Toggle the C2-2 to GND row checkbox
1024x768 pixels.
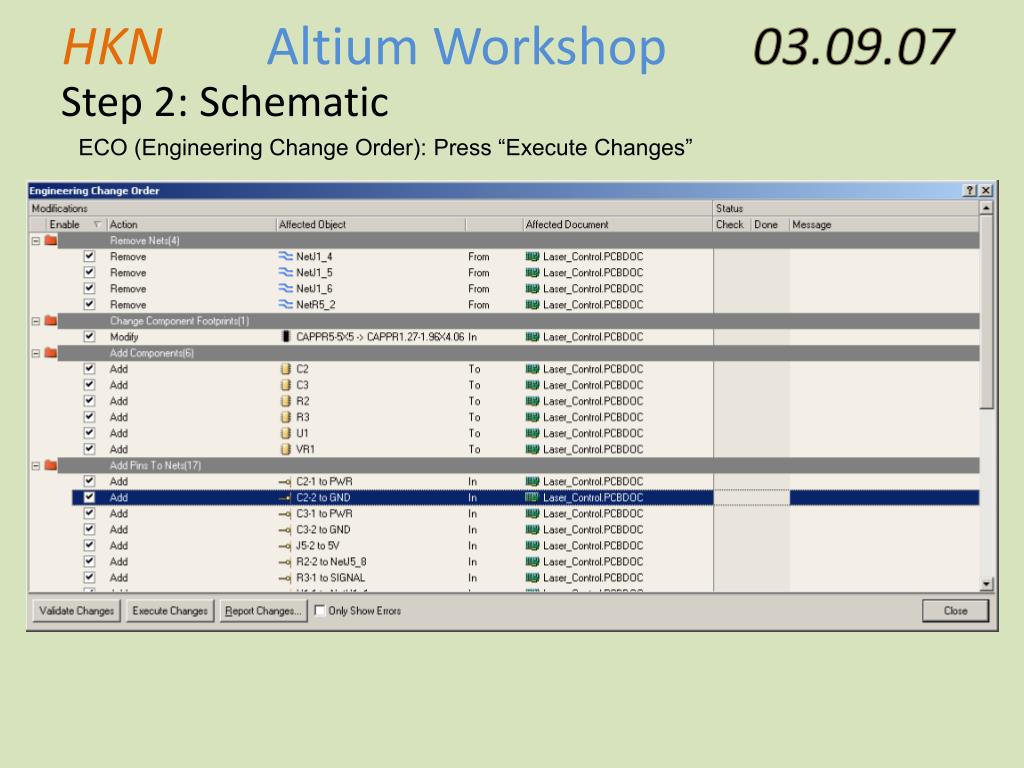point(89,497)
